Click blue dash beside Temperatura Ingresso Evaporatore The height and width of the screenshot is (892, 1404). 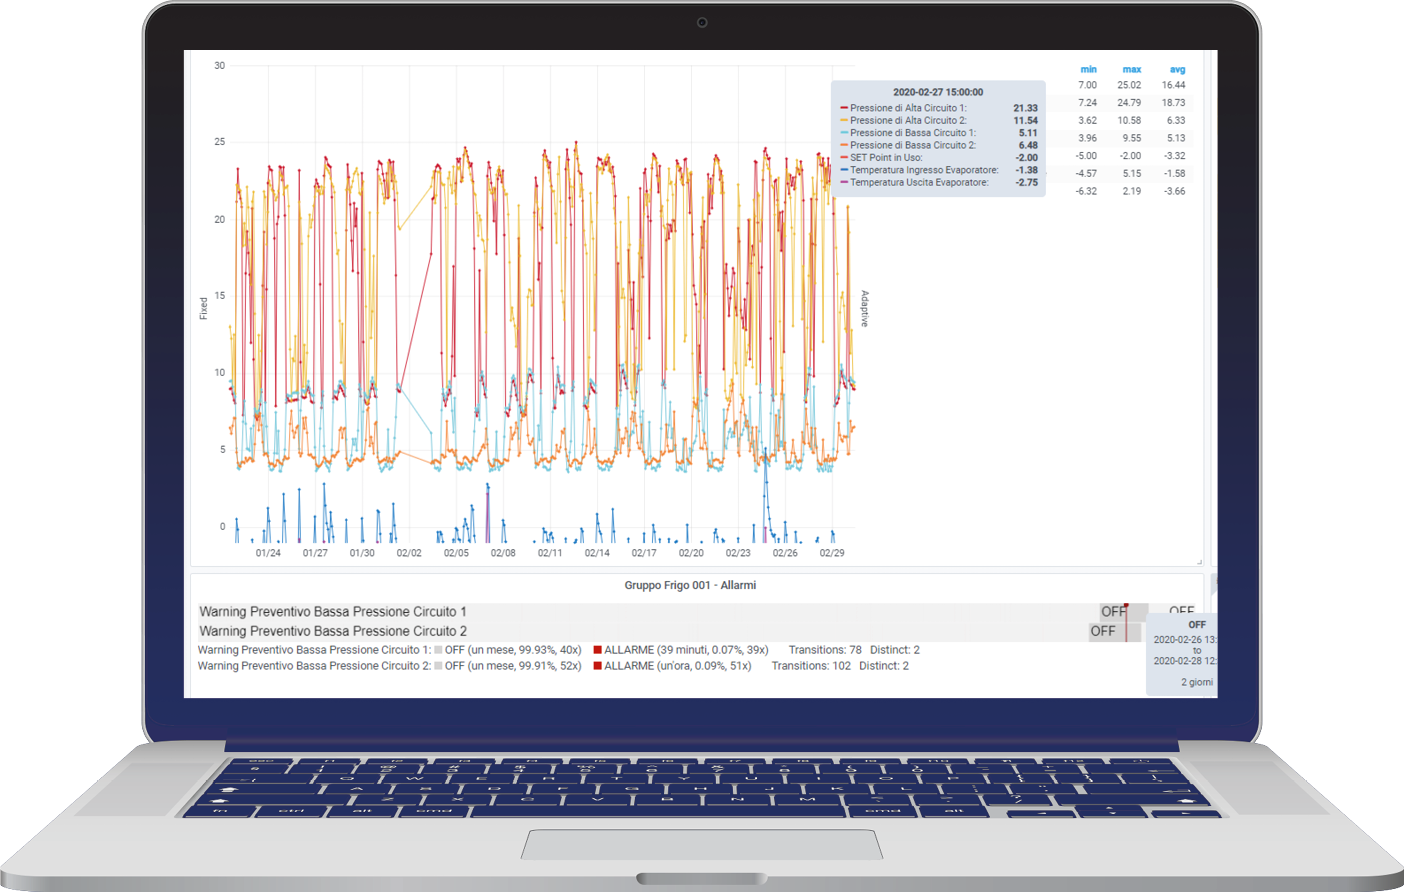point(844,170)
